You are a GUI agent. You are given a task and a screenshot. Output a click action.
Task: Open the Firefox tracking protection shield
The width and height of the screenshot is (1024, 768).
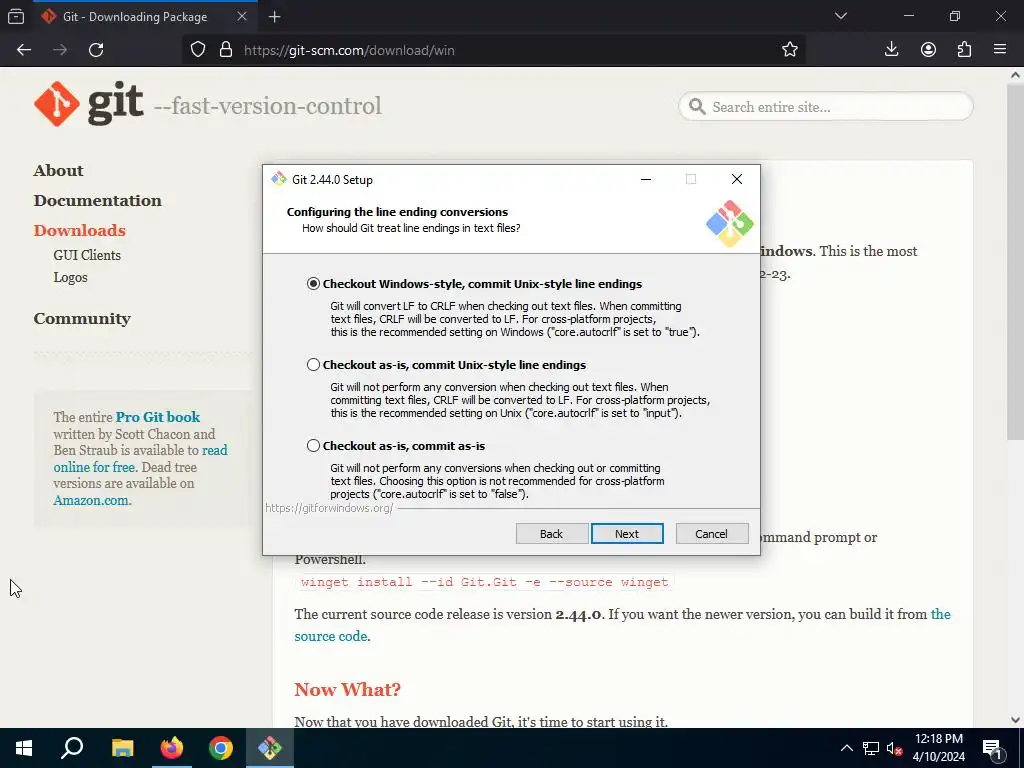click(198, 50)
